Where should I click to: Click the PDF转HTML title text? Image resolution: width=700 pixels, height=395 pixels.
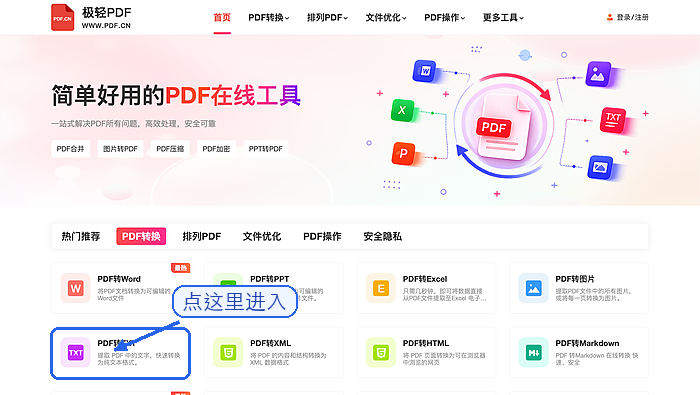(x=426, y=343)
